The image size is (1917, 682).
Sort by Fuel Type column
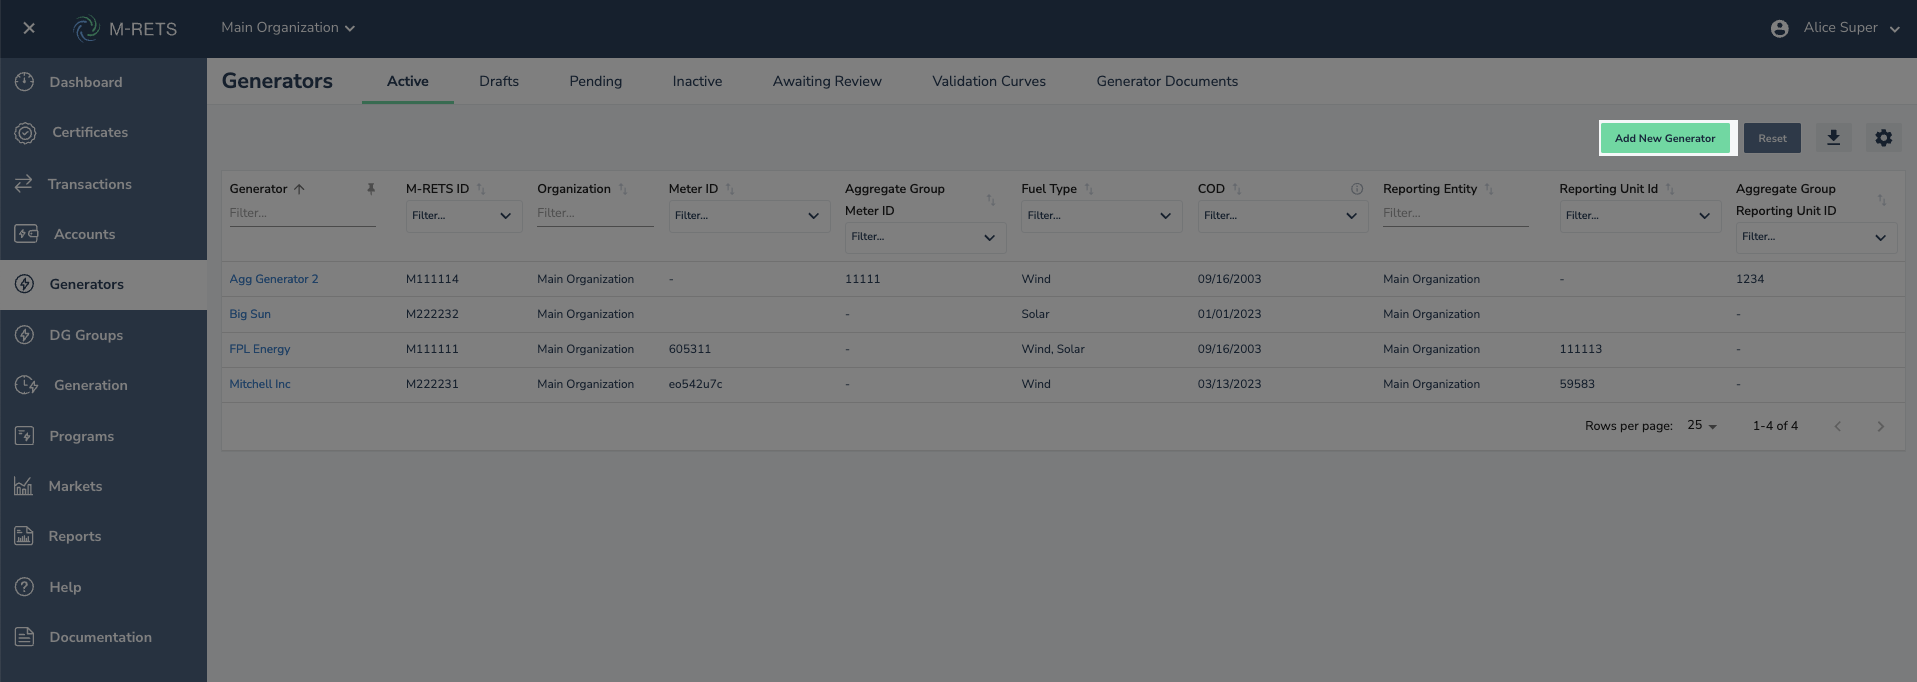pyautogui.click(x=1089, y=189)
